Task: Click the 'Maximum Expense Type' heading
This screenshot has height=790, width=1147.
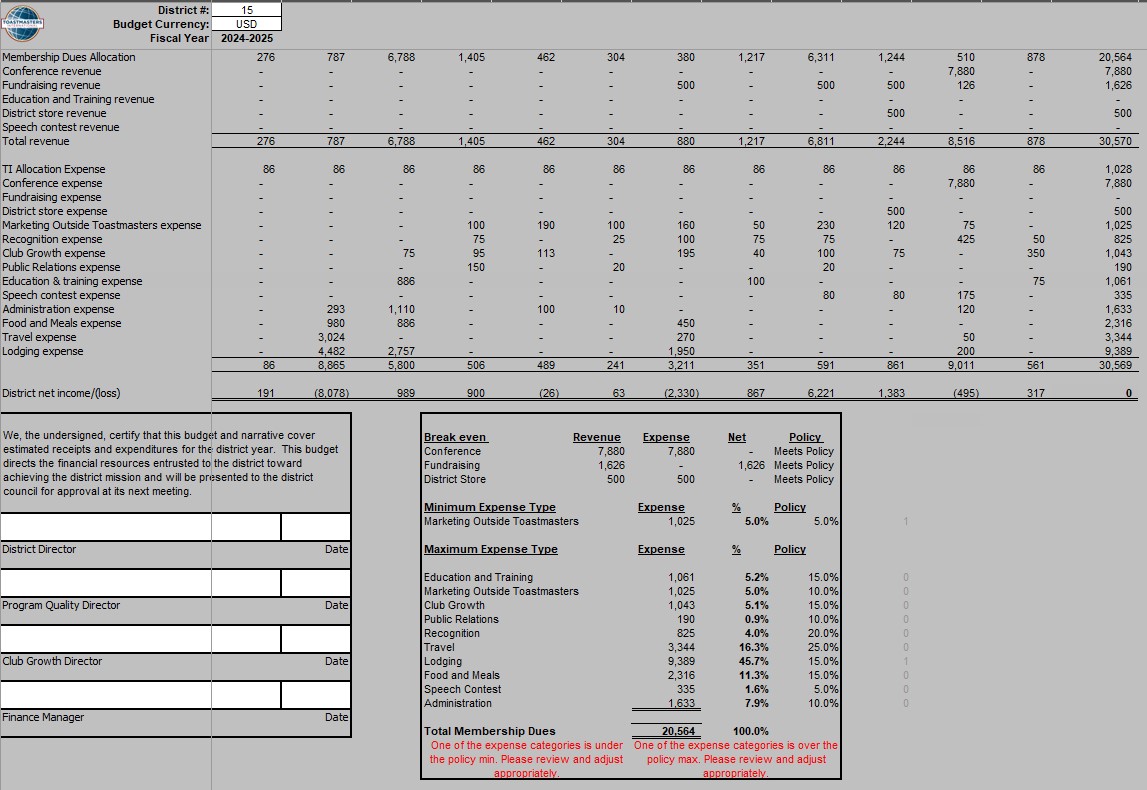Action: pos(490,549)
